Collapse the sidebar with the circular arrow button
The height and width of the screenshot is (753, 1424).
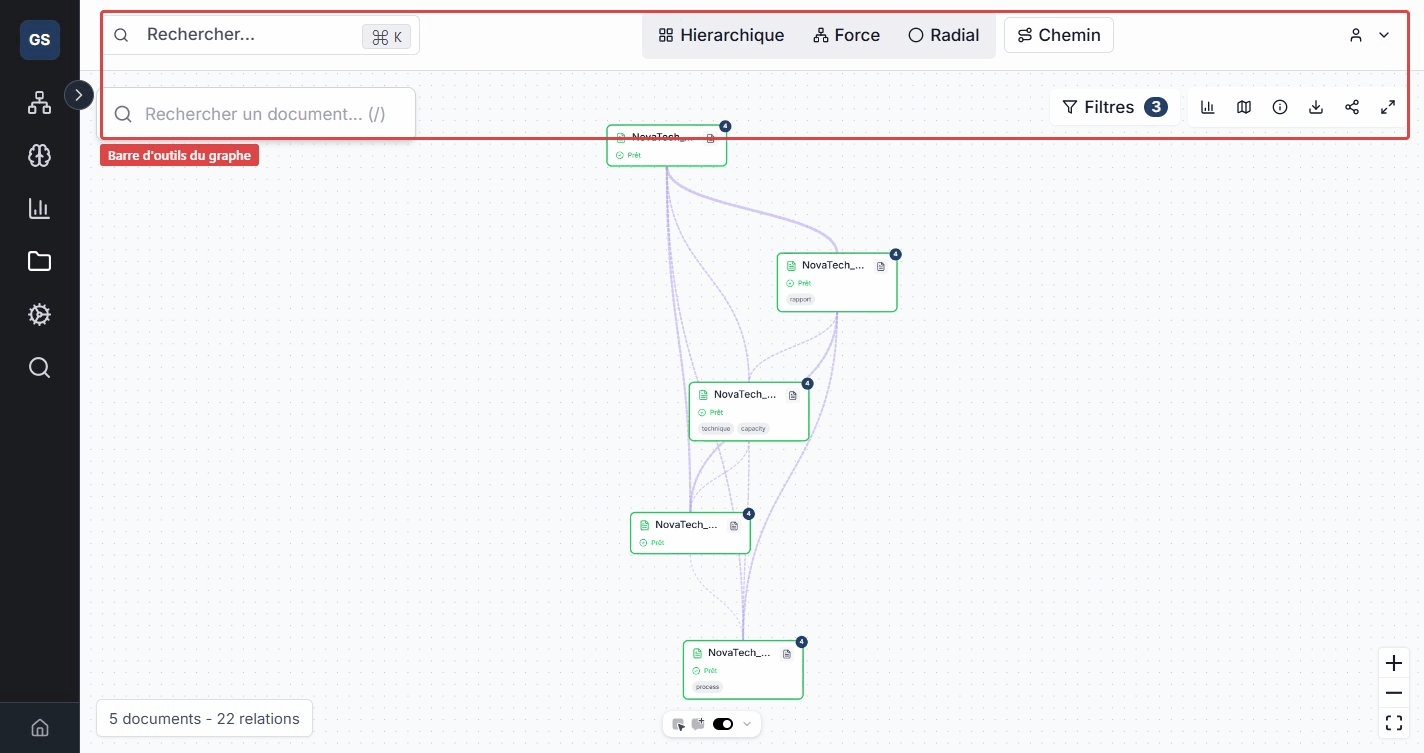pos(79,94)
